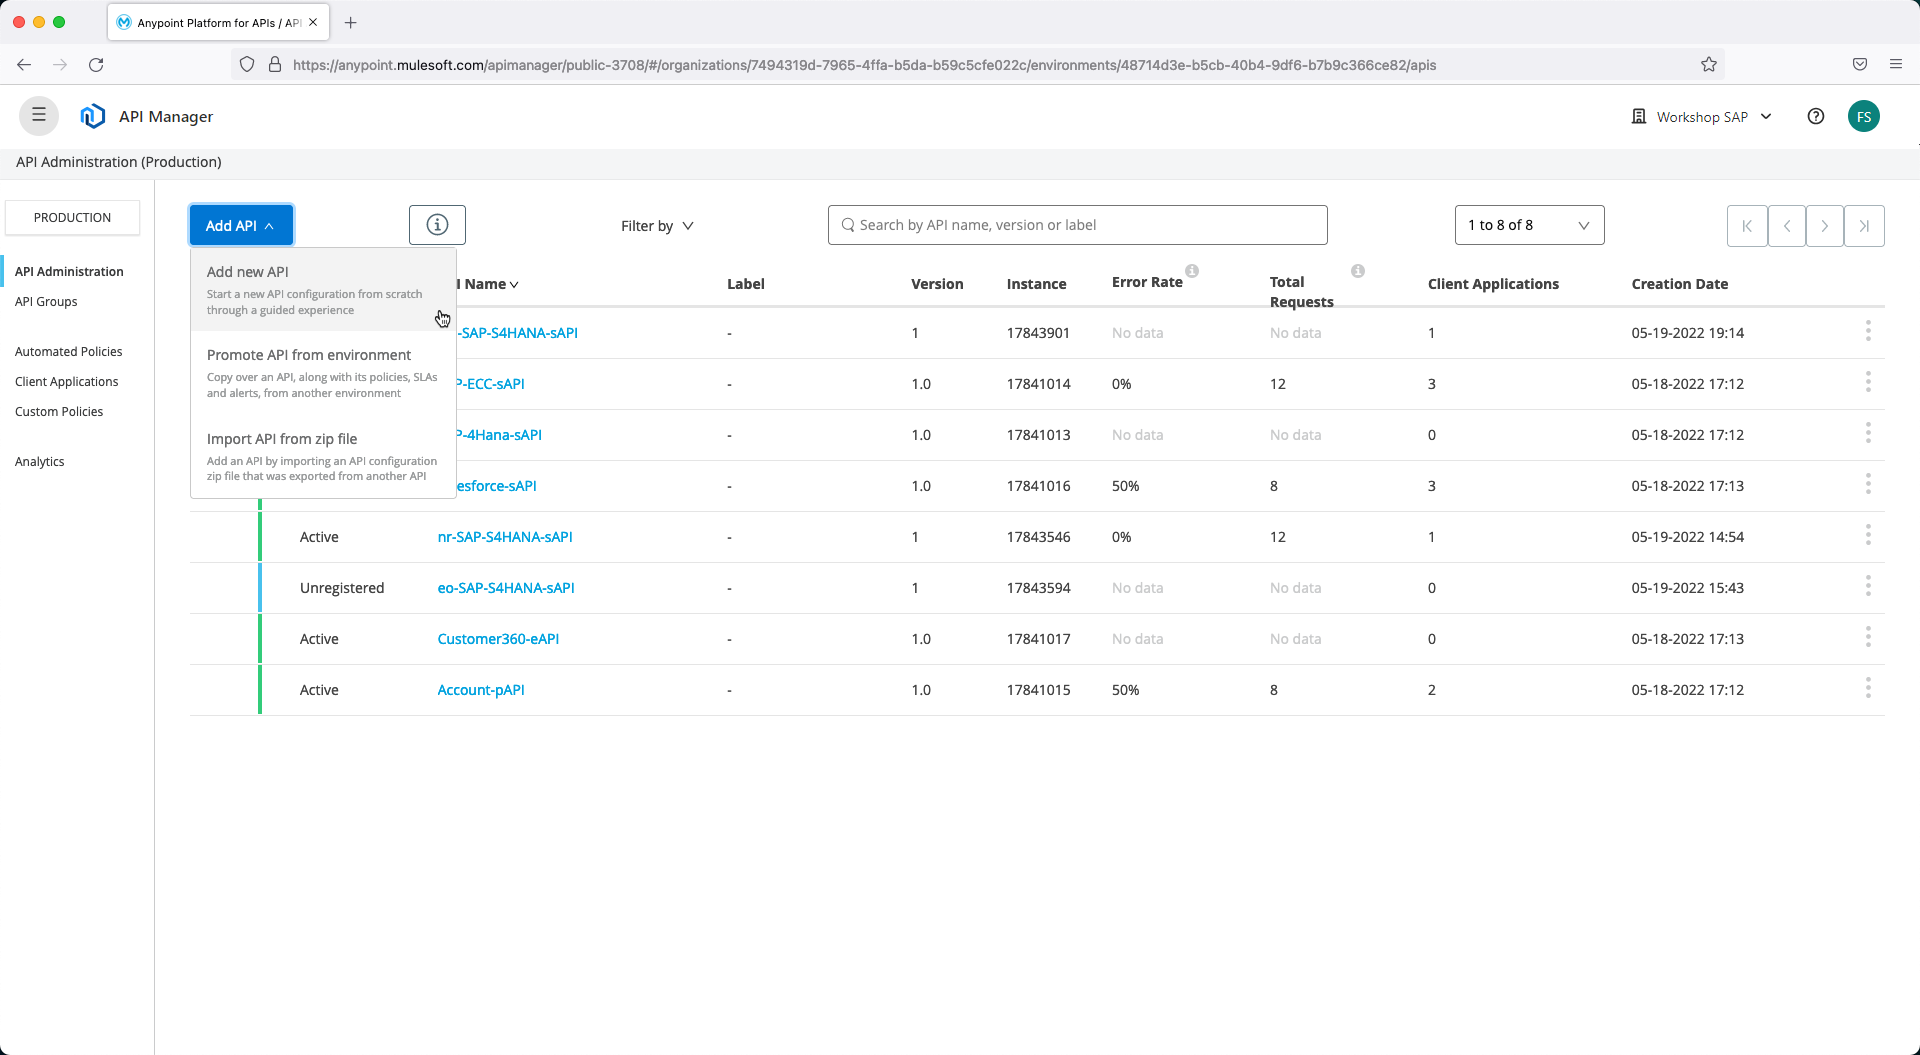Go to last page of results
This screenshot has height=1055, width=1920.
pyautogui.click(x=1864, y=226)
